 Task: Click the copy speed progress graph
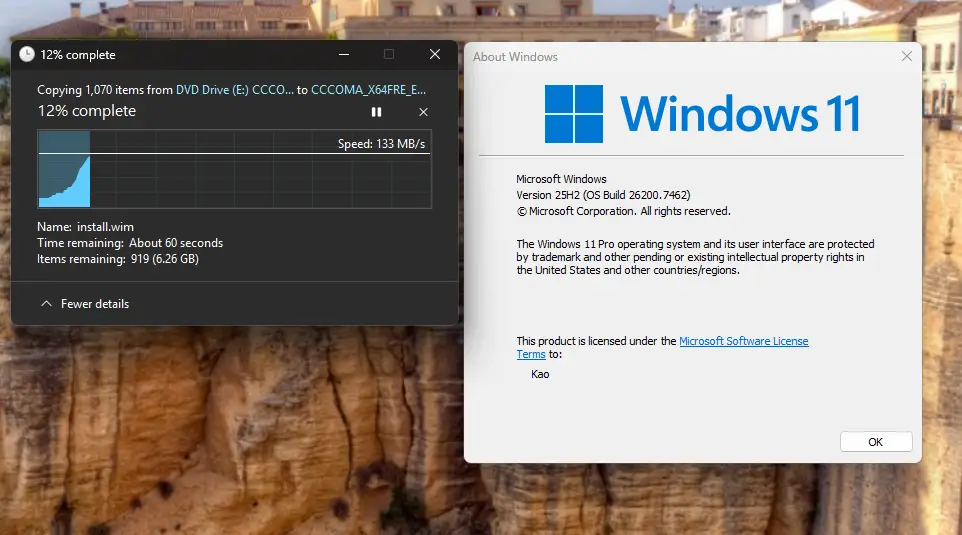[234, 169]
